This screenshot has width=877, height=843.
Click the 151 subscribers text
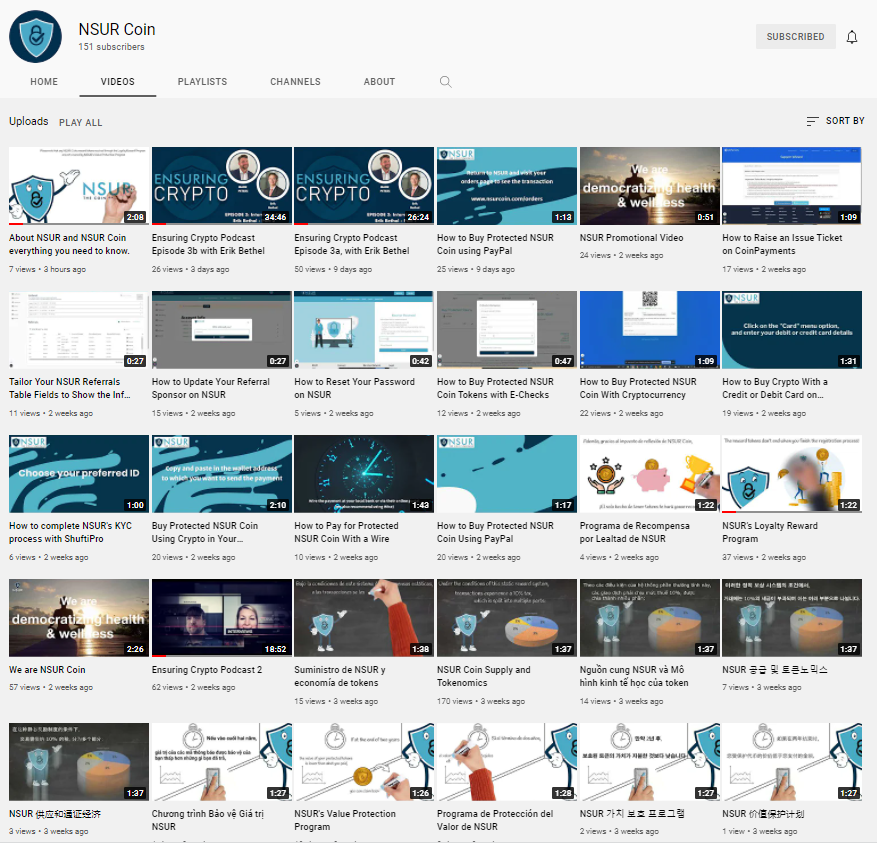pyautogui.click(x=111, y=47)
